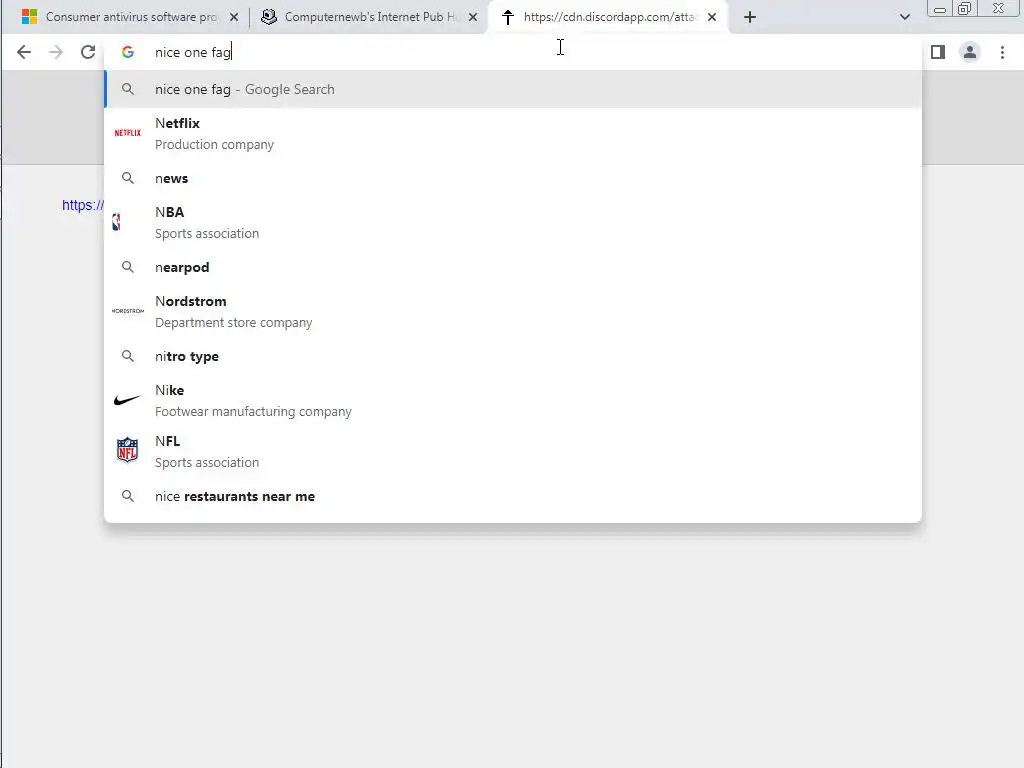This screenshot has width=1024, height=768.
Task: Close the browser window
Action: 999,9
